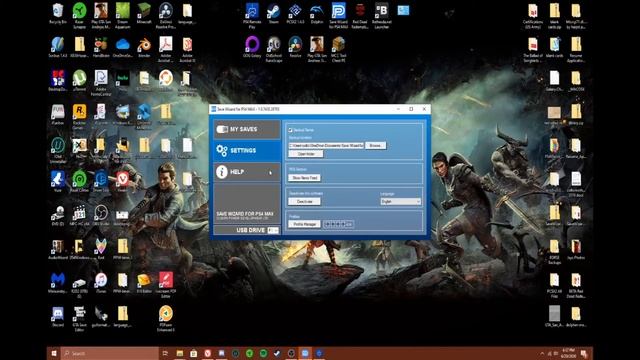
Task: Open iFunbox desktop shortcut
Action: pyautogui.click(x=58, y=114)
